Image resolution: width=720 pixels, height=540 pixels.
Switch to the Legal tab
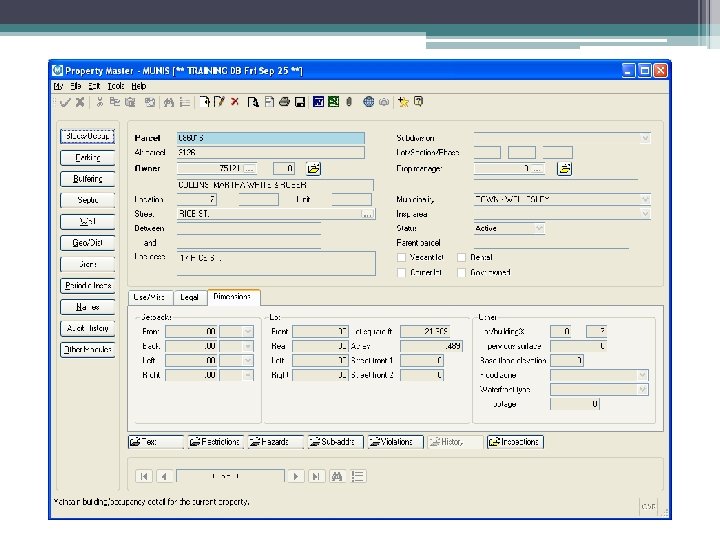(189, 298)
